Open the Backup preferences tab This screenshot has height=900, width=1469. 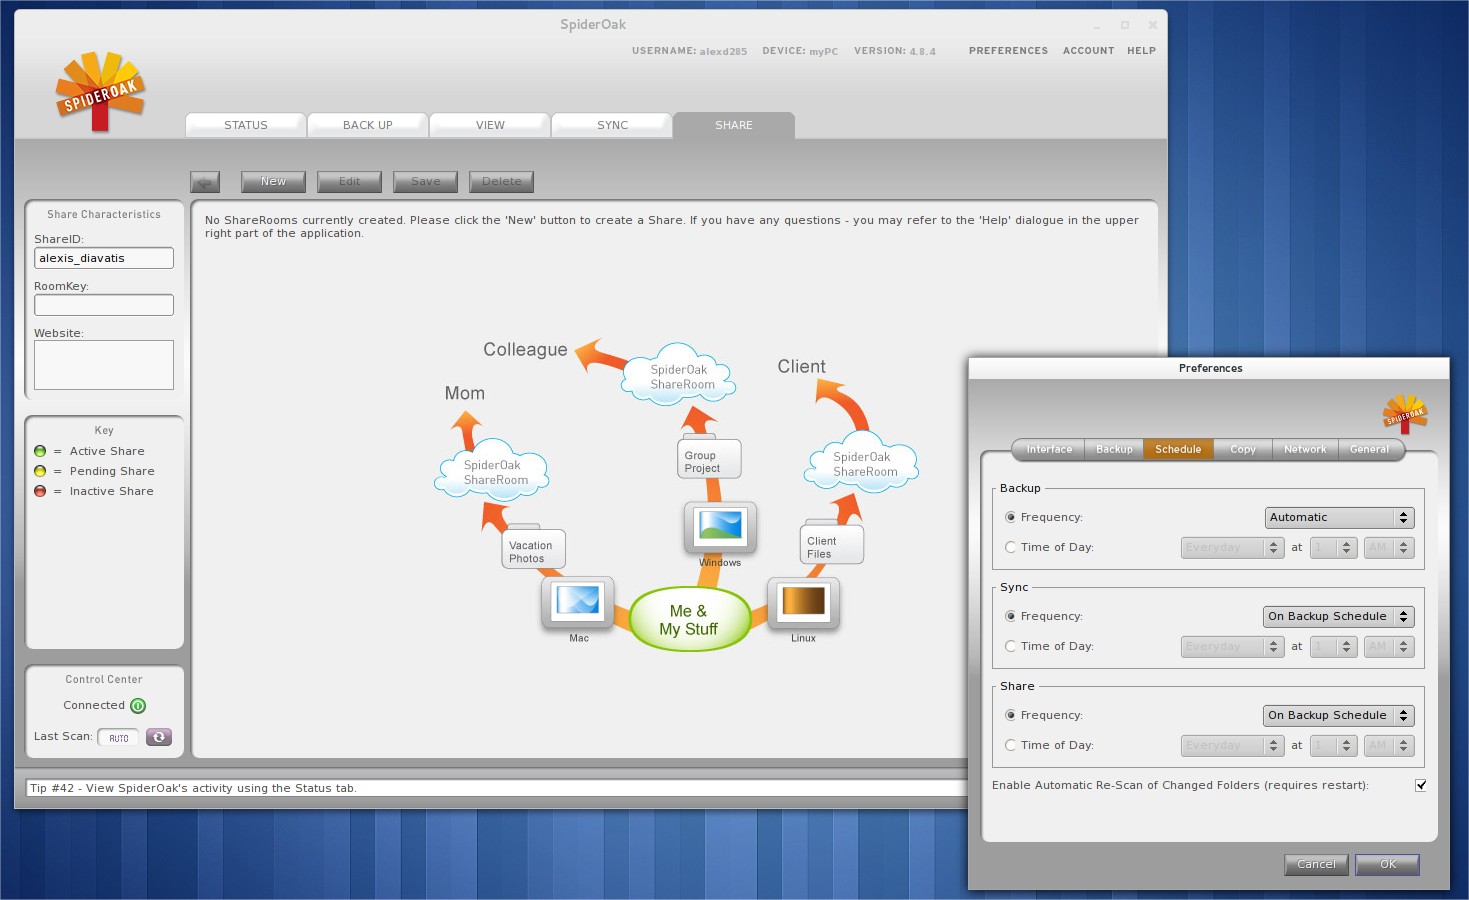pyautogui.click(x=1114, y=449)
